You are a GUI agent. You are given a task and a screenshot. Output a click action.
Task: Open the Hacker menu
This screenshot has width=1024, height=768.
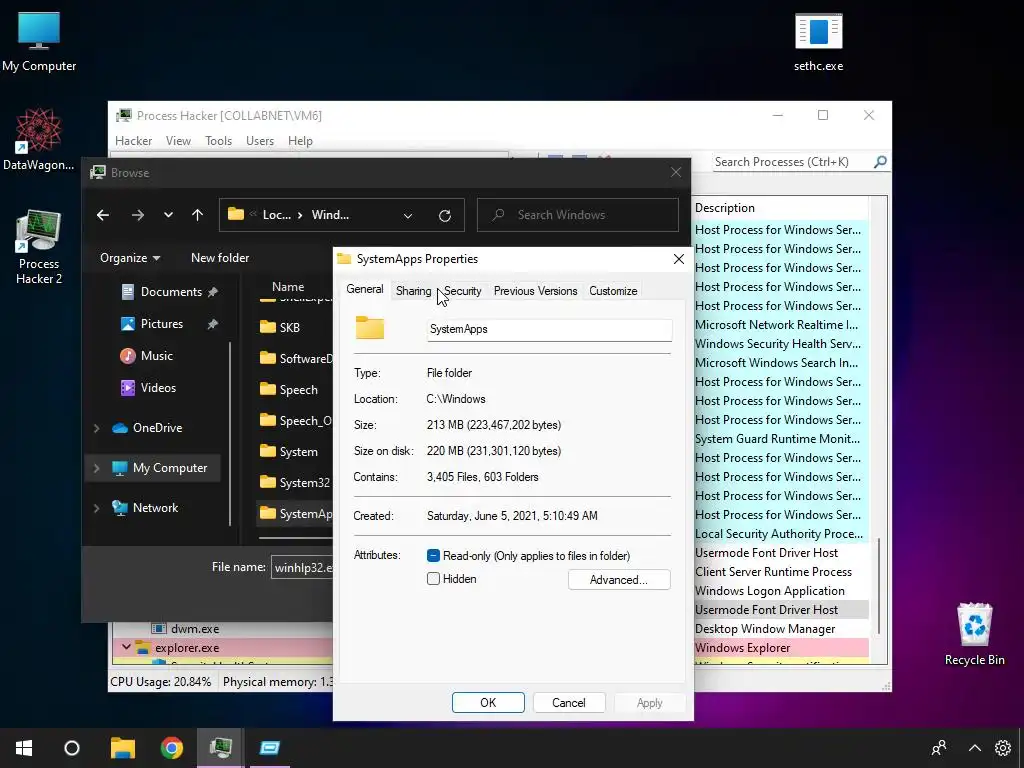point(133,141)
